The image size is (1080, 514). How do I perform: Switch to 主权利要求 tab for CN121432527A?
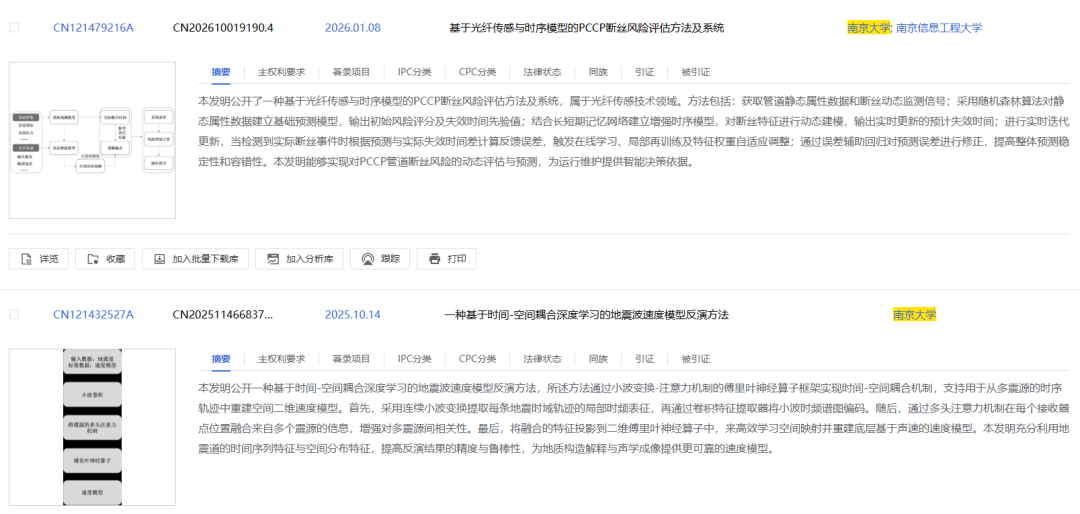pos(281,358)
